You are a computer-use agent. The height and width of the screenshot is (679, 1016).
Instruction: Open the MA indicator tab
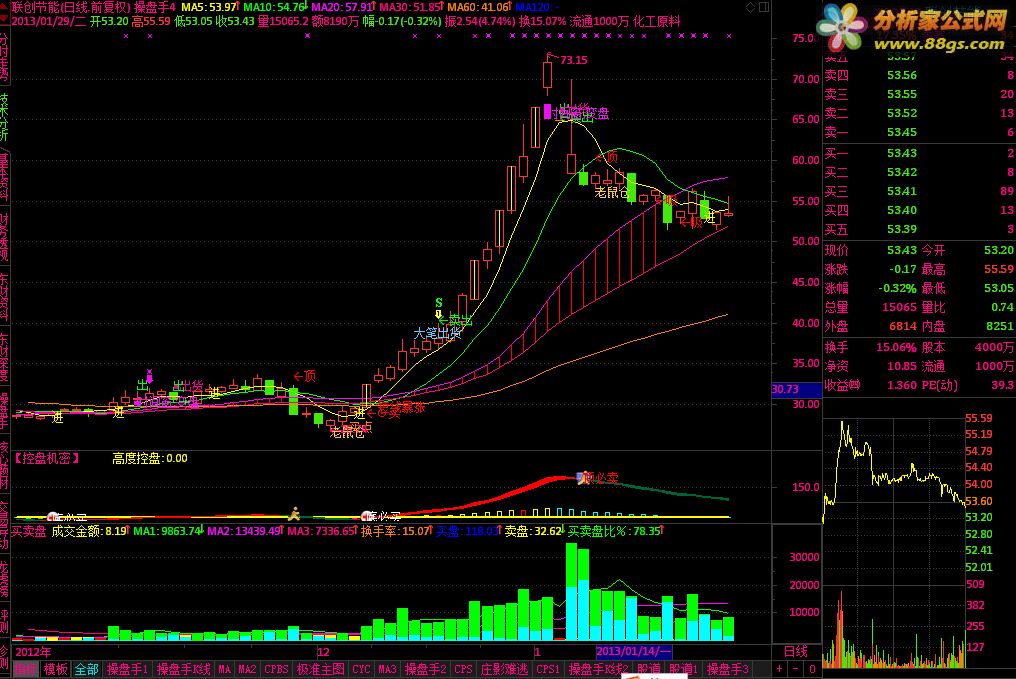point(224,669)
